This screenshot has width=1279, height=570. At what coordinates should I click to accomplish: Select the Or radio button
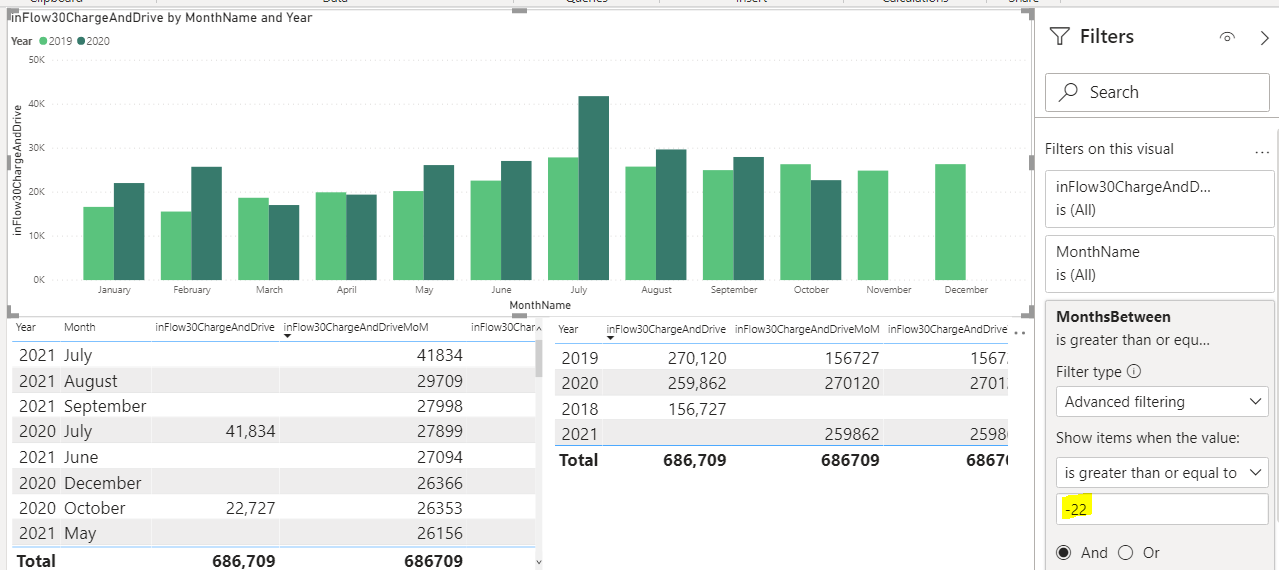(1125, 553)
